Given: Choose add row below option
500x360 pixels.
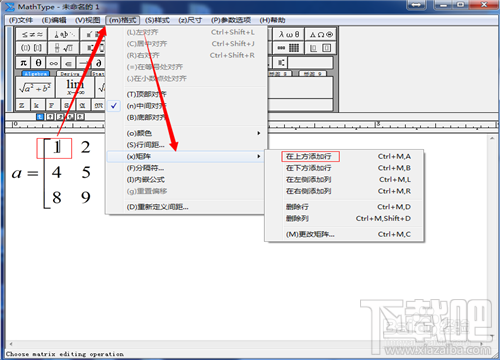Looking at the screenshot, I should pos(347,168).
